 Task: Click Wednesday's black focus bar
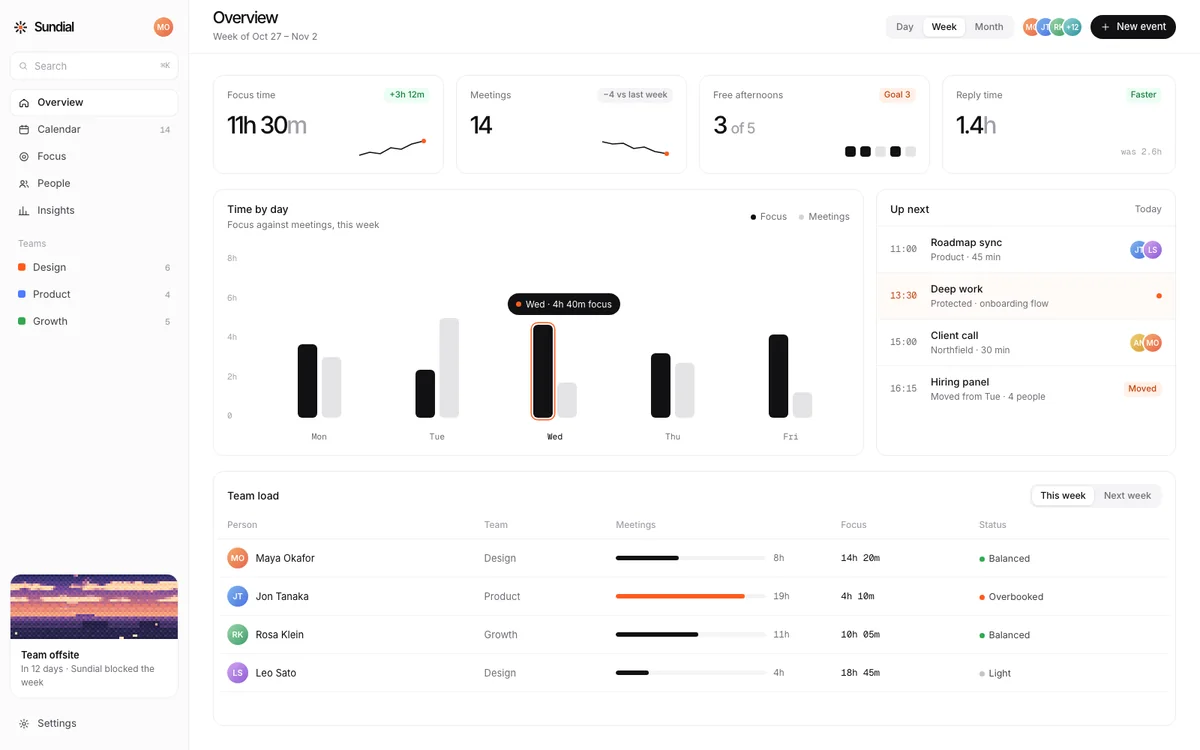point(543,371)
